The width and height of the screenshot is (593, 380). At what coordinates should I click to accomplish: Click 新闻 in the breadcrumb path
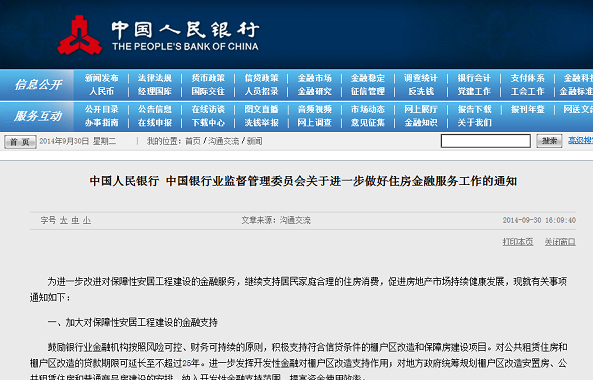coord(255,141)
